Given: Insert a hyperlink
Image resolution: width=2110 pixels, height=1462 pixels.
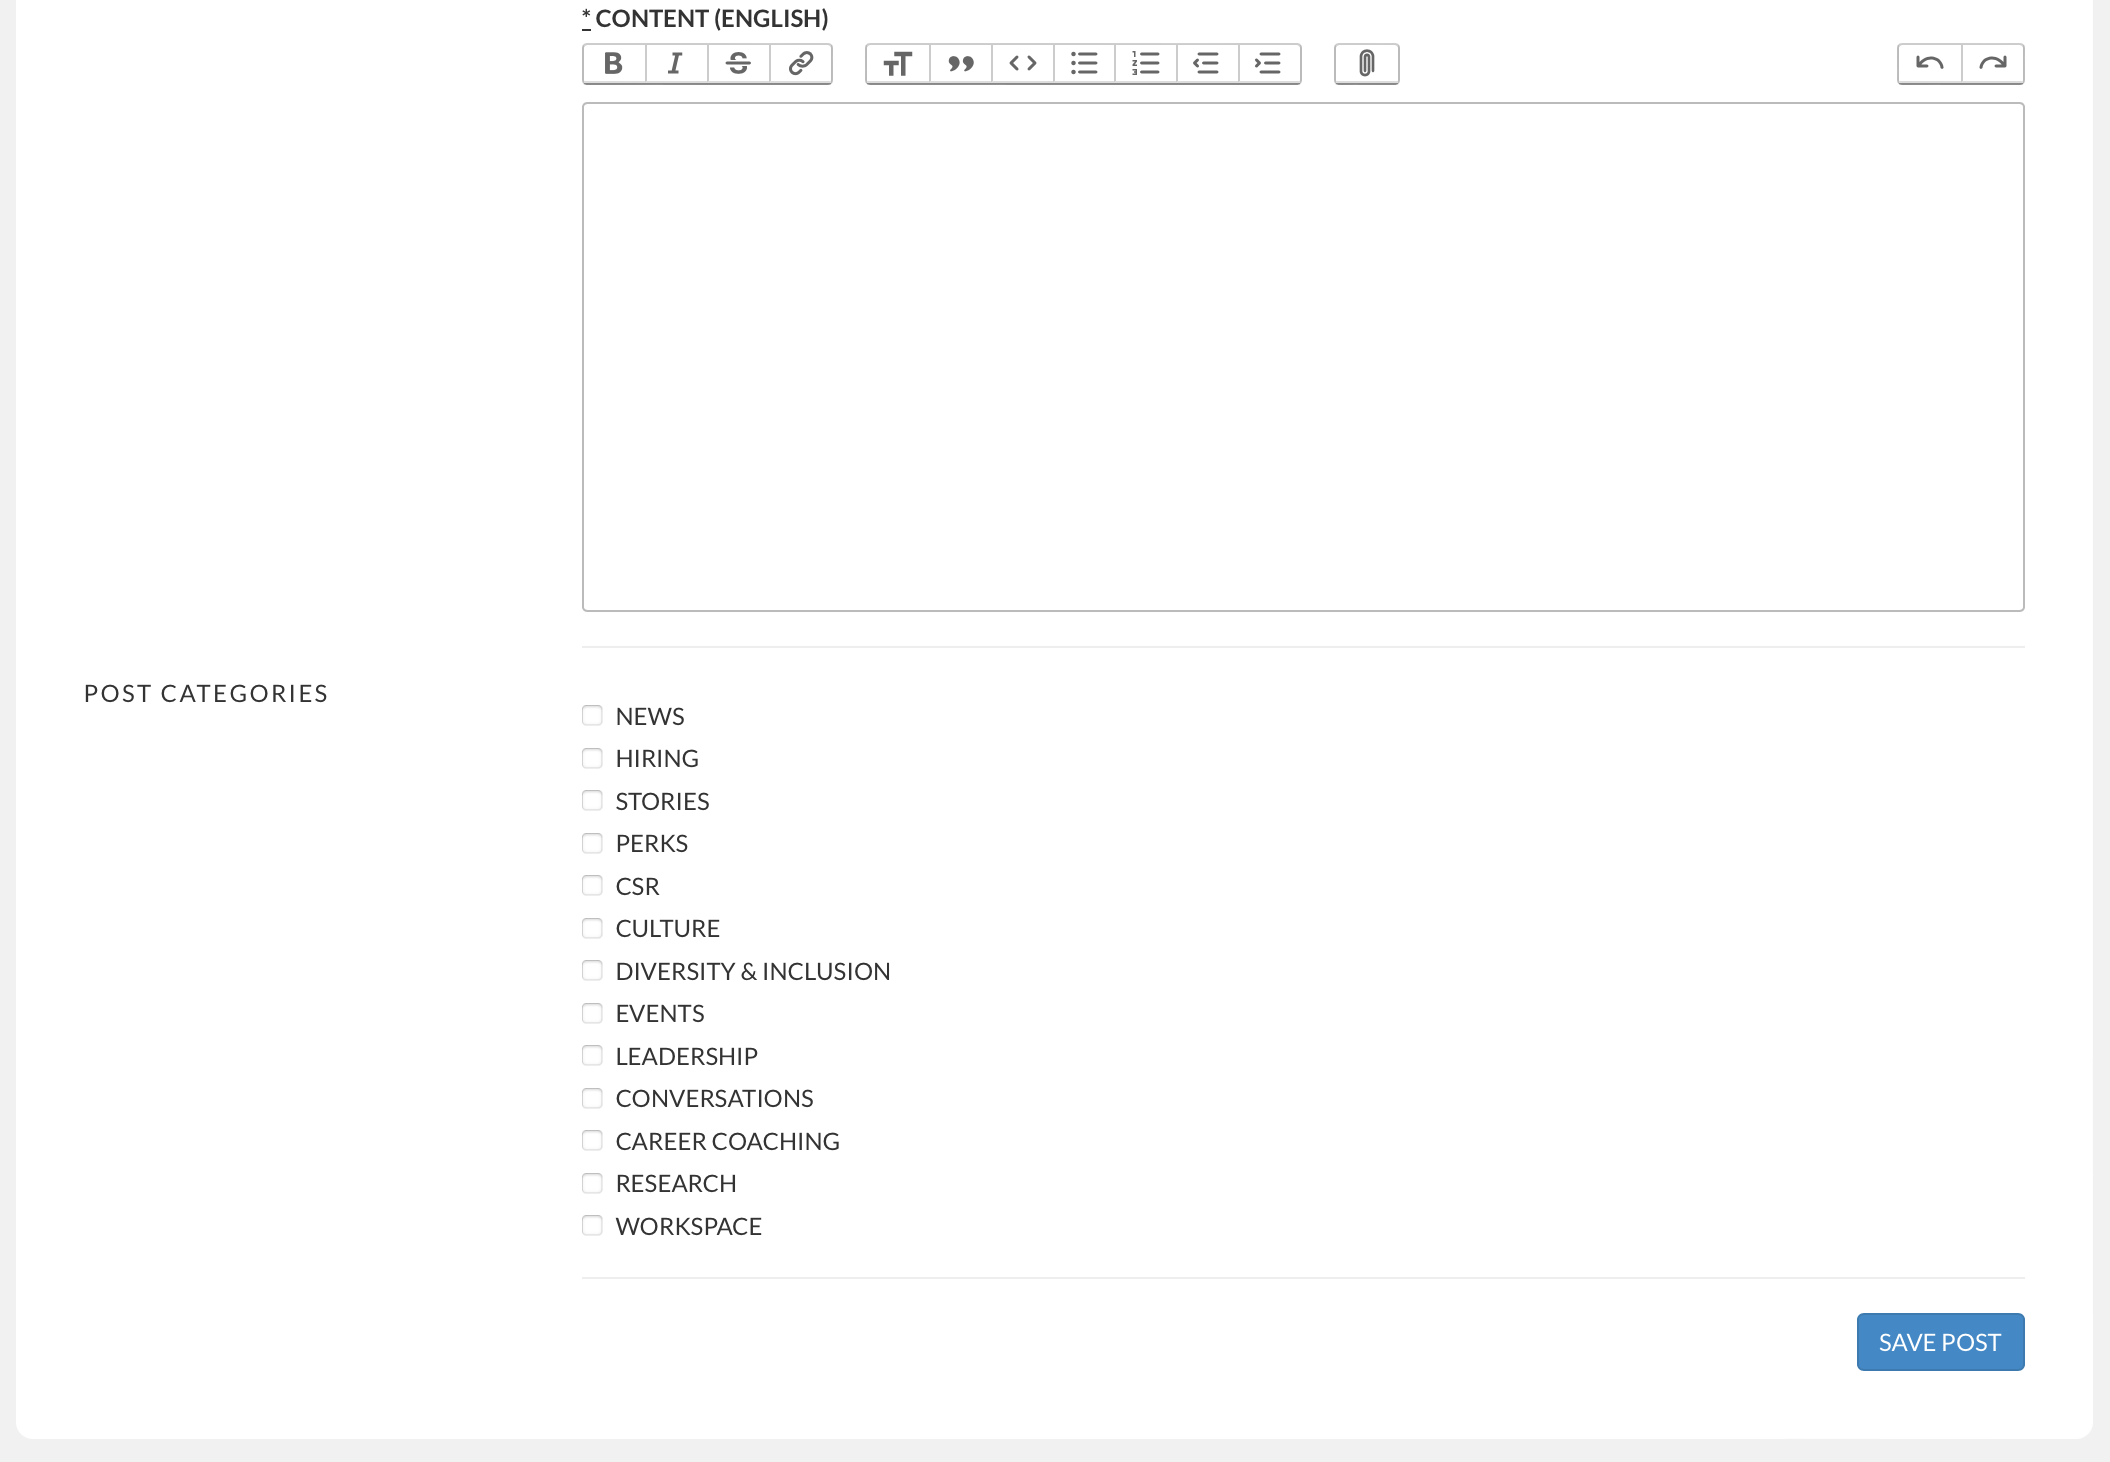Looking at the screenshot, I should point(799,63).
